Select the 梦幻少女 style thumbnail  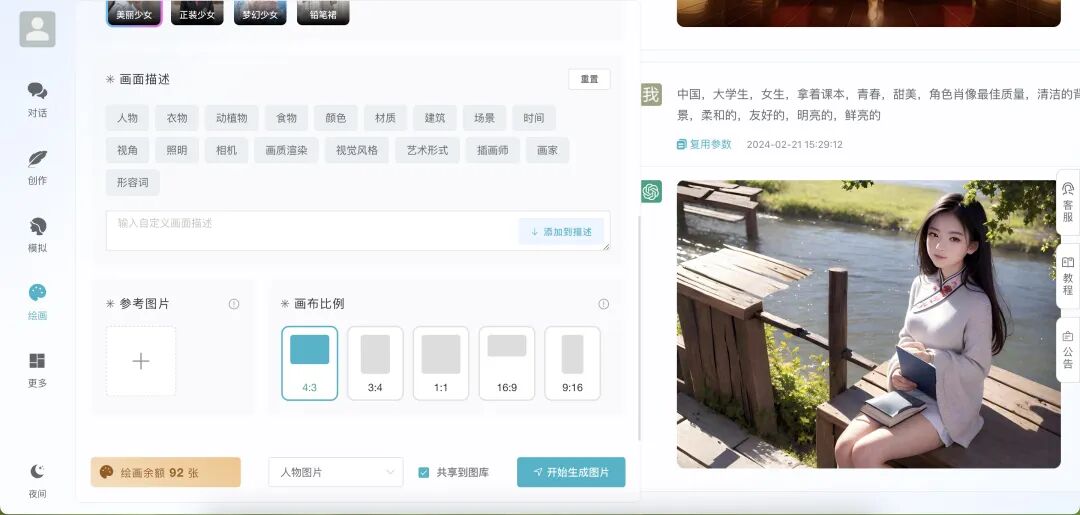260,13
